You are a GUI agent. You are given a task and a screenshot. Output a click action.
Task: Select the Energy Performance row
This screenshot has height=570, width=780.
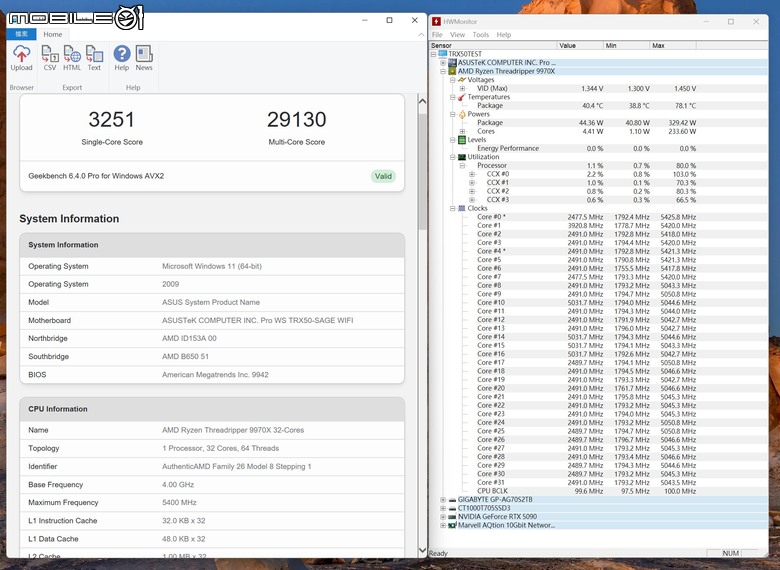click(x=599, y=148)
